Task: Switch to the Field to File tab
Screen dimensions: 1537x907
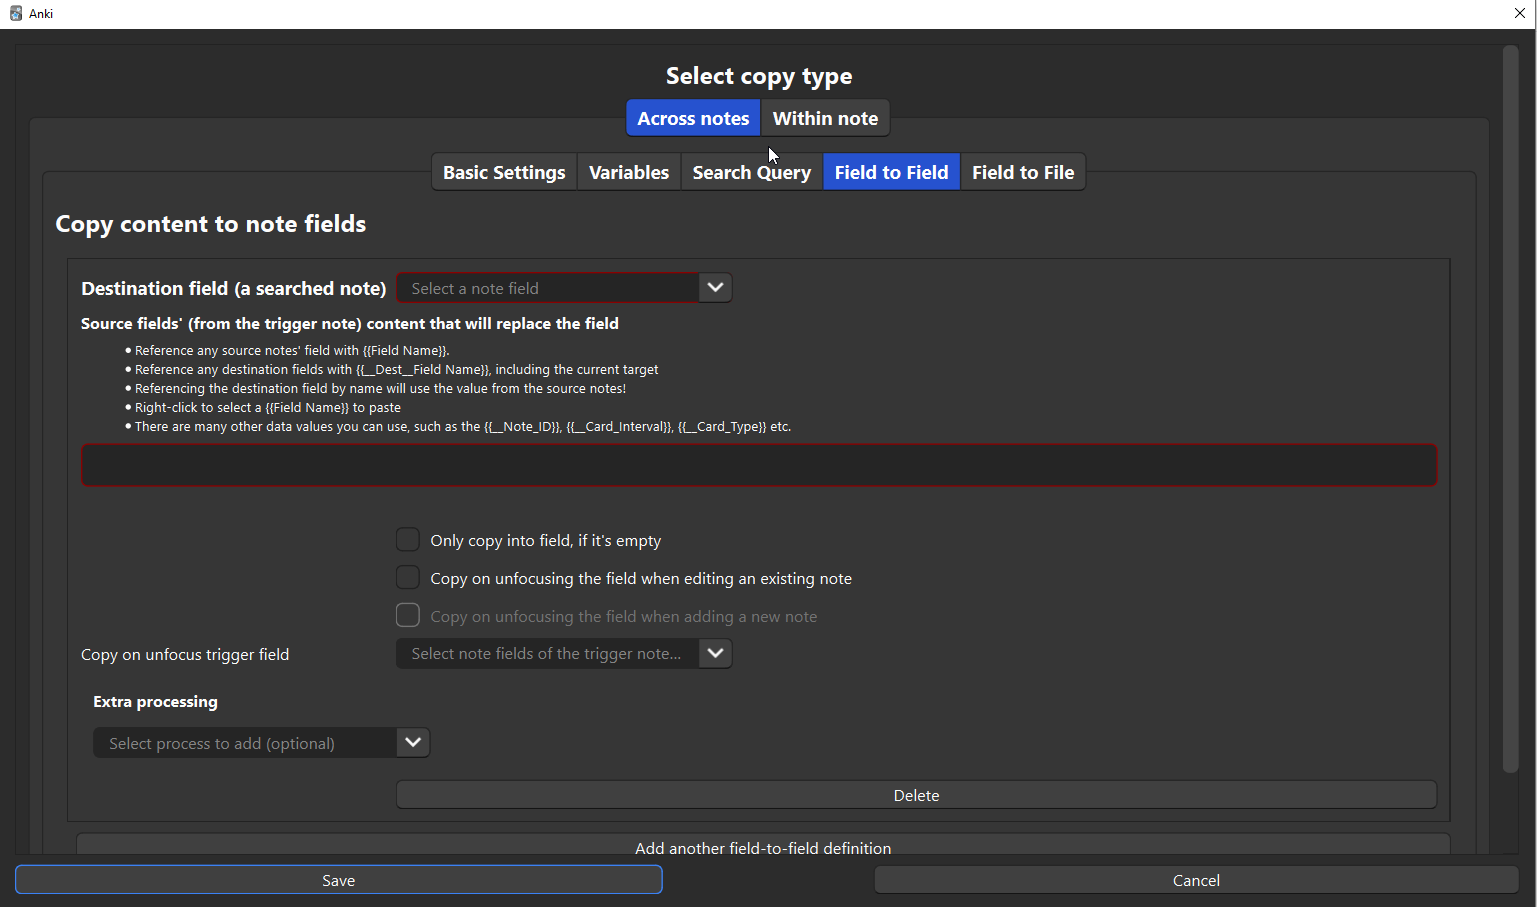Action: [1023, 172]
